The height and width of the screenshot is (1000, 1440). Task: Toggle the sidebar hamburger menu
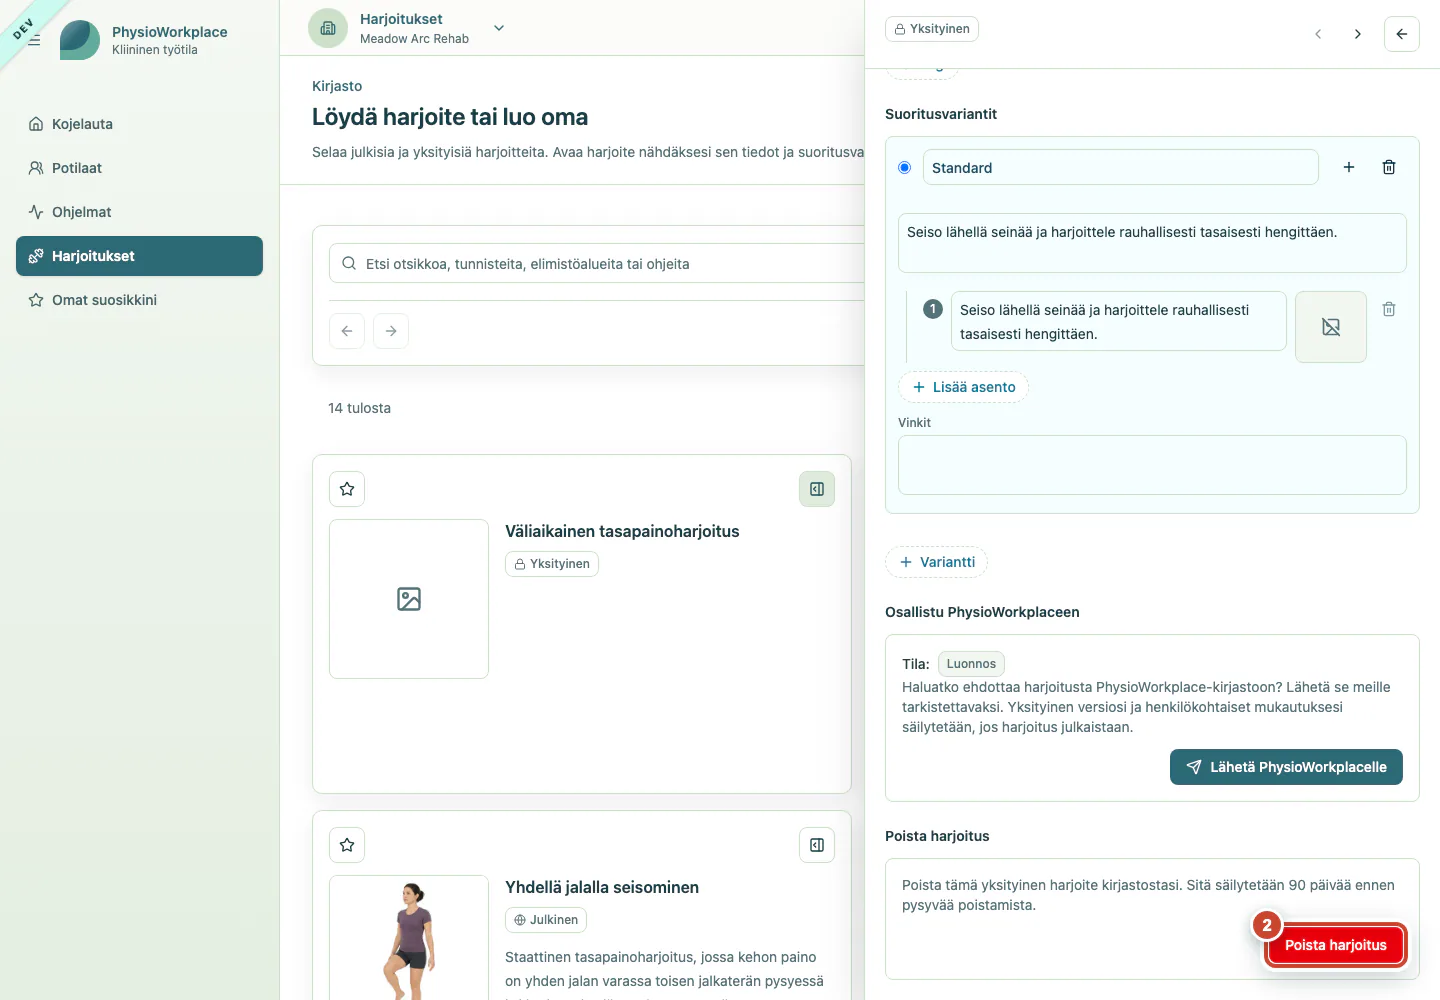click(x=34, y=40)
